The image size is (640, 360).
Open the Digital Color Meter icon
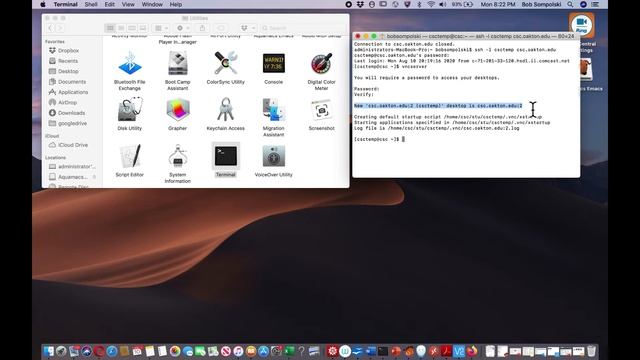point(321,64)
